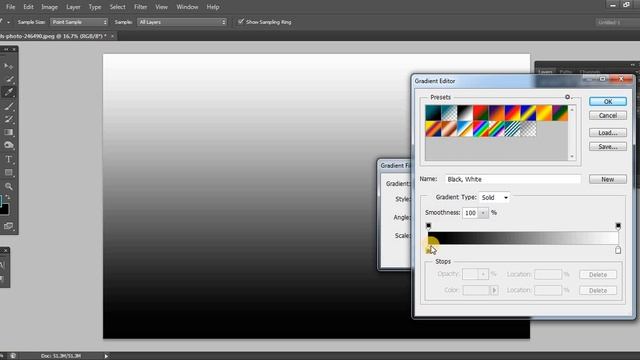Choose the Copper gradient preset
This screenshot has height=360, width=640.
pos(449,129)
